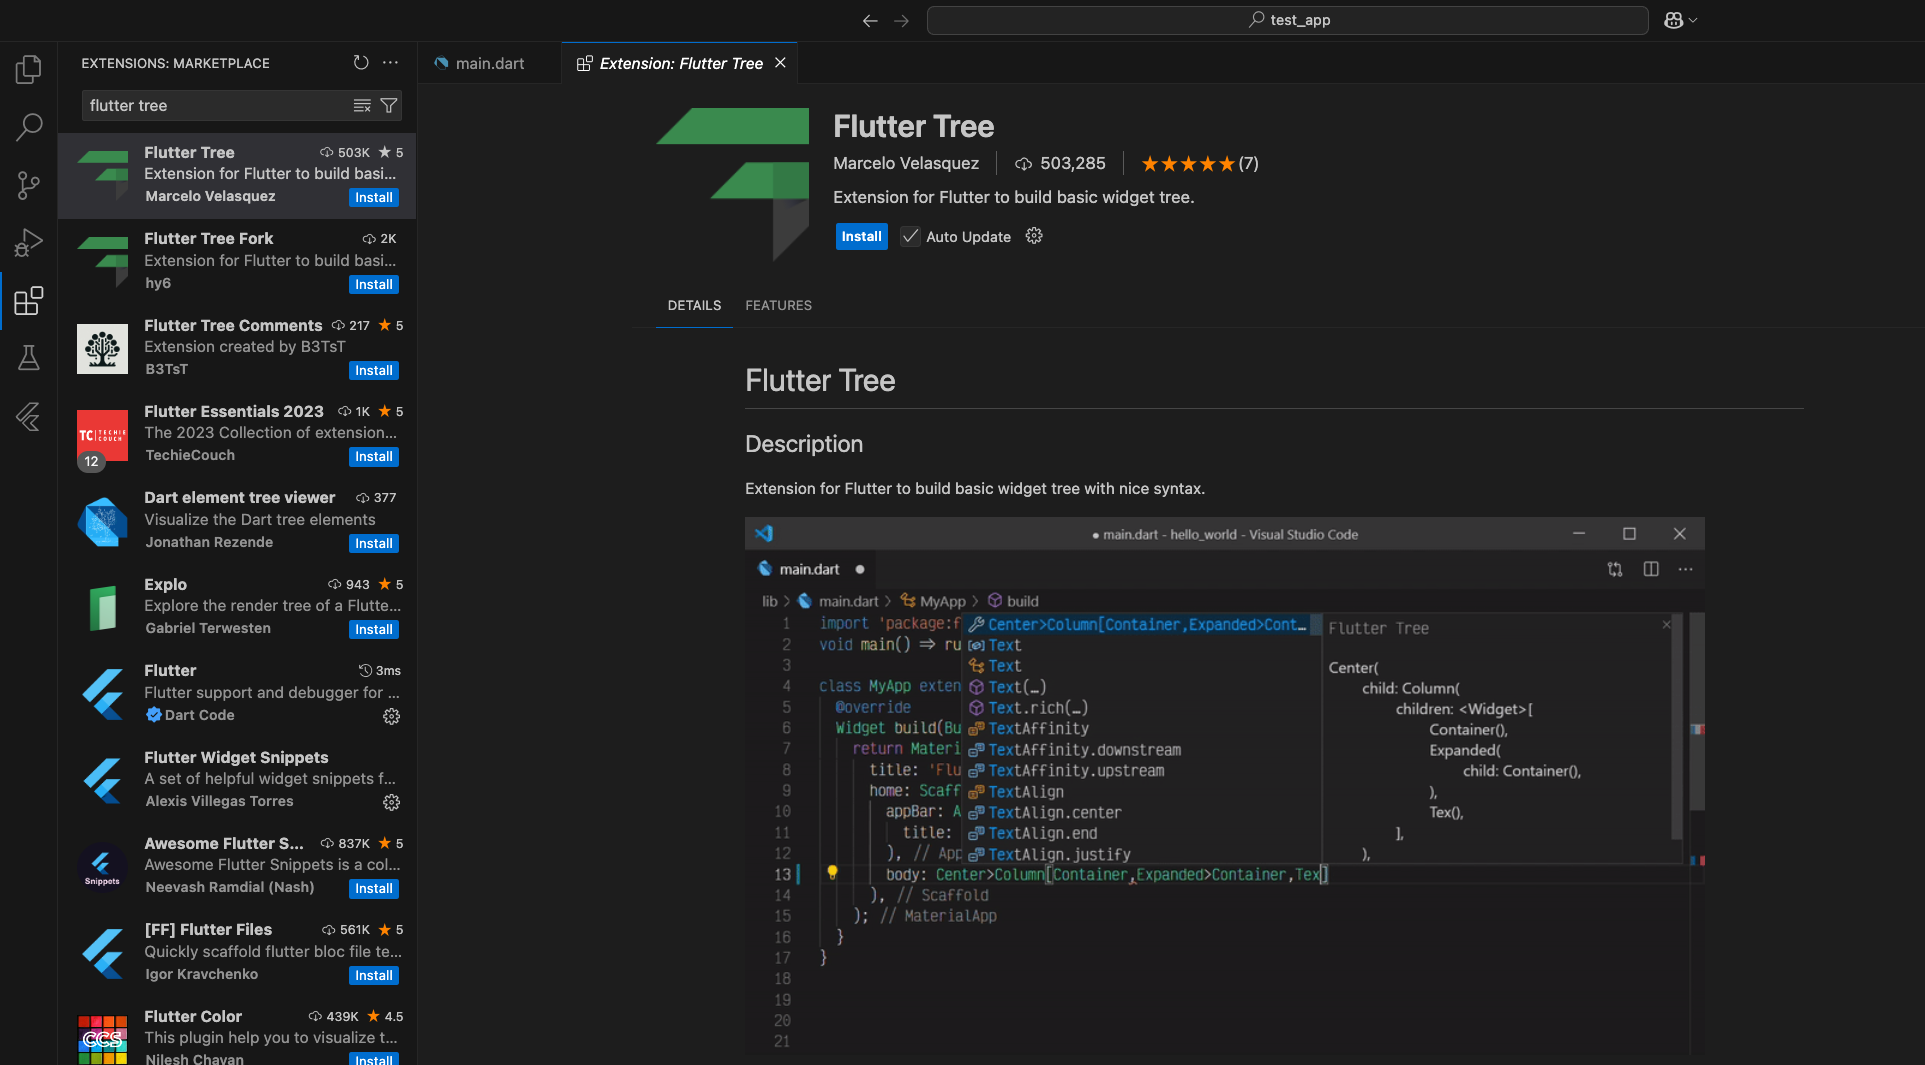This screenshot has width=1925, height=1065.
Task: Install Flutter Tree from the details page
Action: pos(861,236)
